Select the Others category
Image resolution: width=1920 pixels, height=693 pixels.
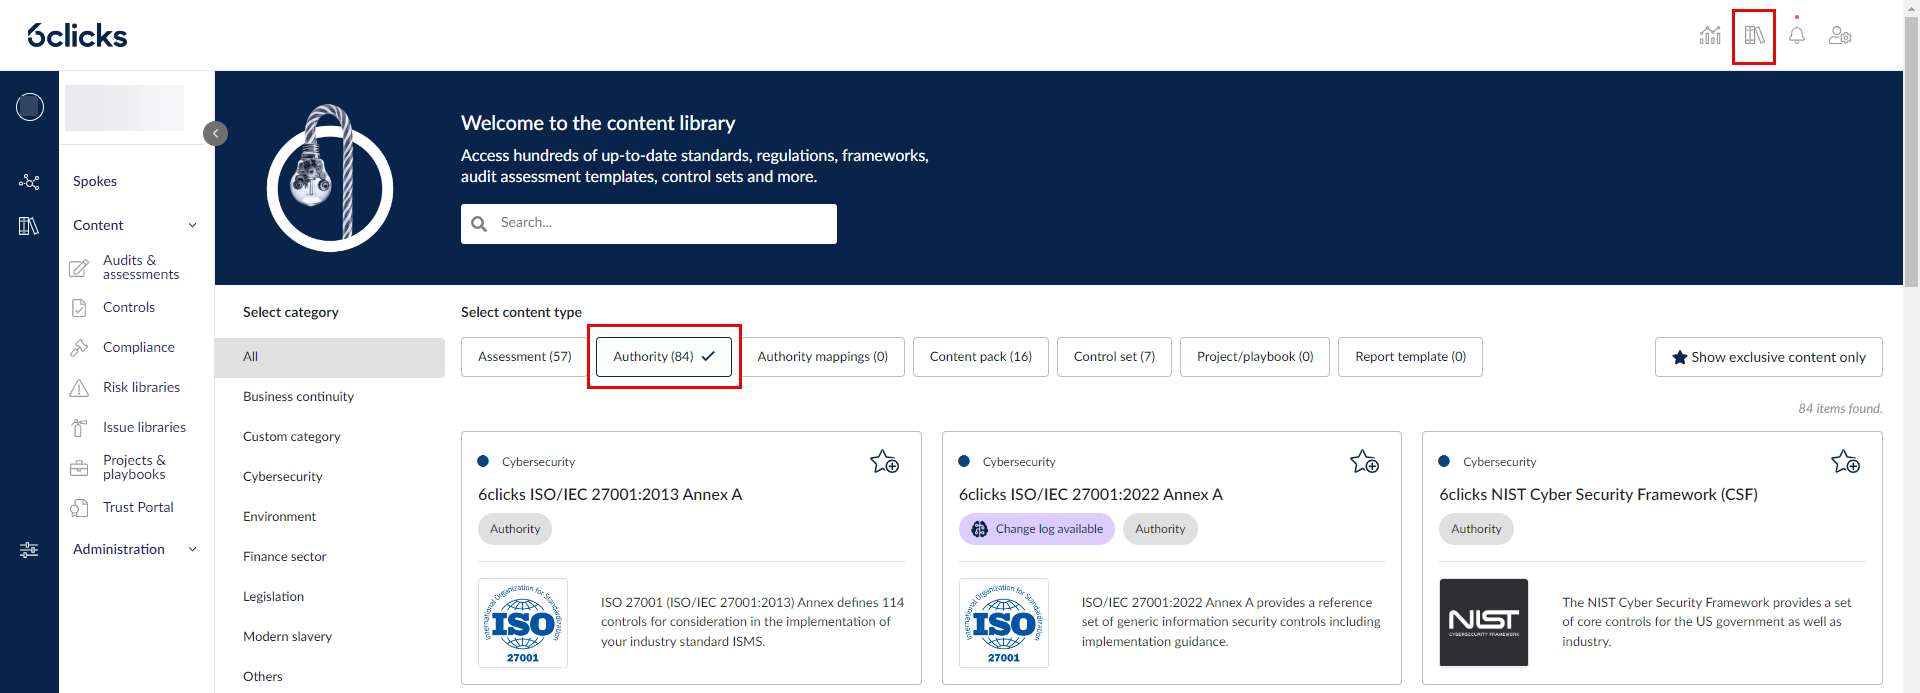pos(263,677)
